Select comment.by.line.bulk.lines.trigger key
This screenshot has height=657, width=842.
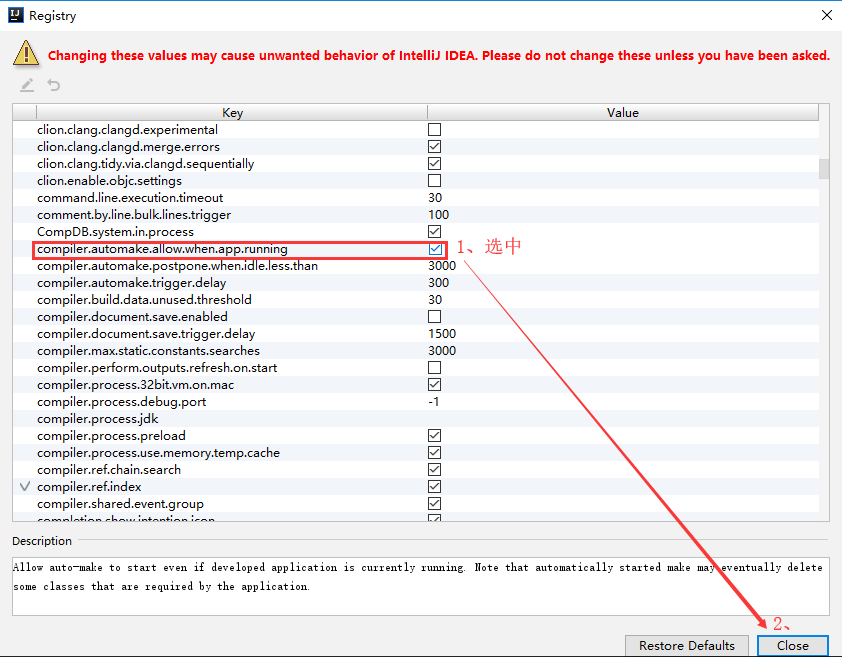click(x=134, y=215)
